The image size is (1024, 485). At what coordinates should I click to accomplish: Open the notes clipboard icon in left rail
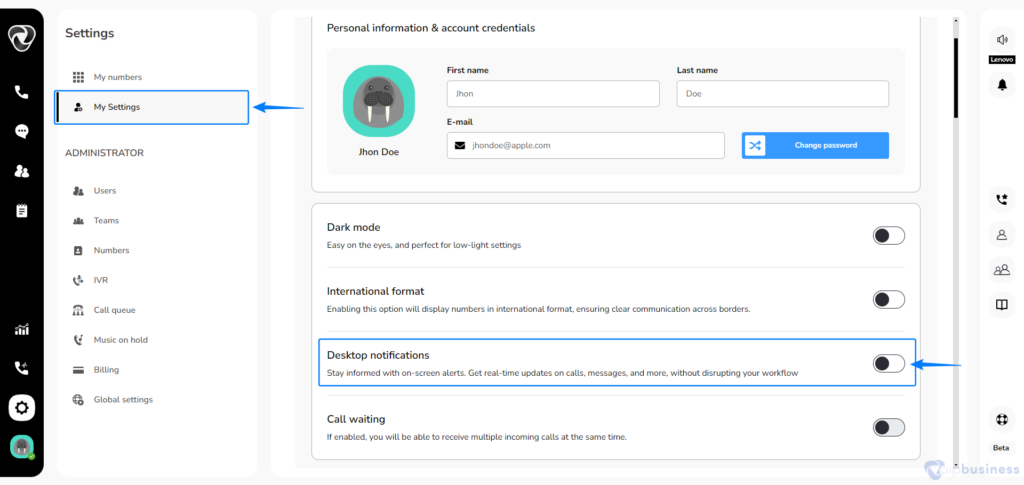(x=22, y=211)
